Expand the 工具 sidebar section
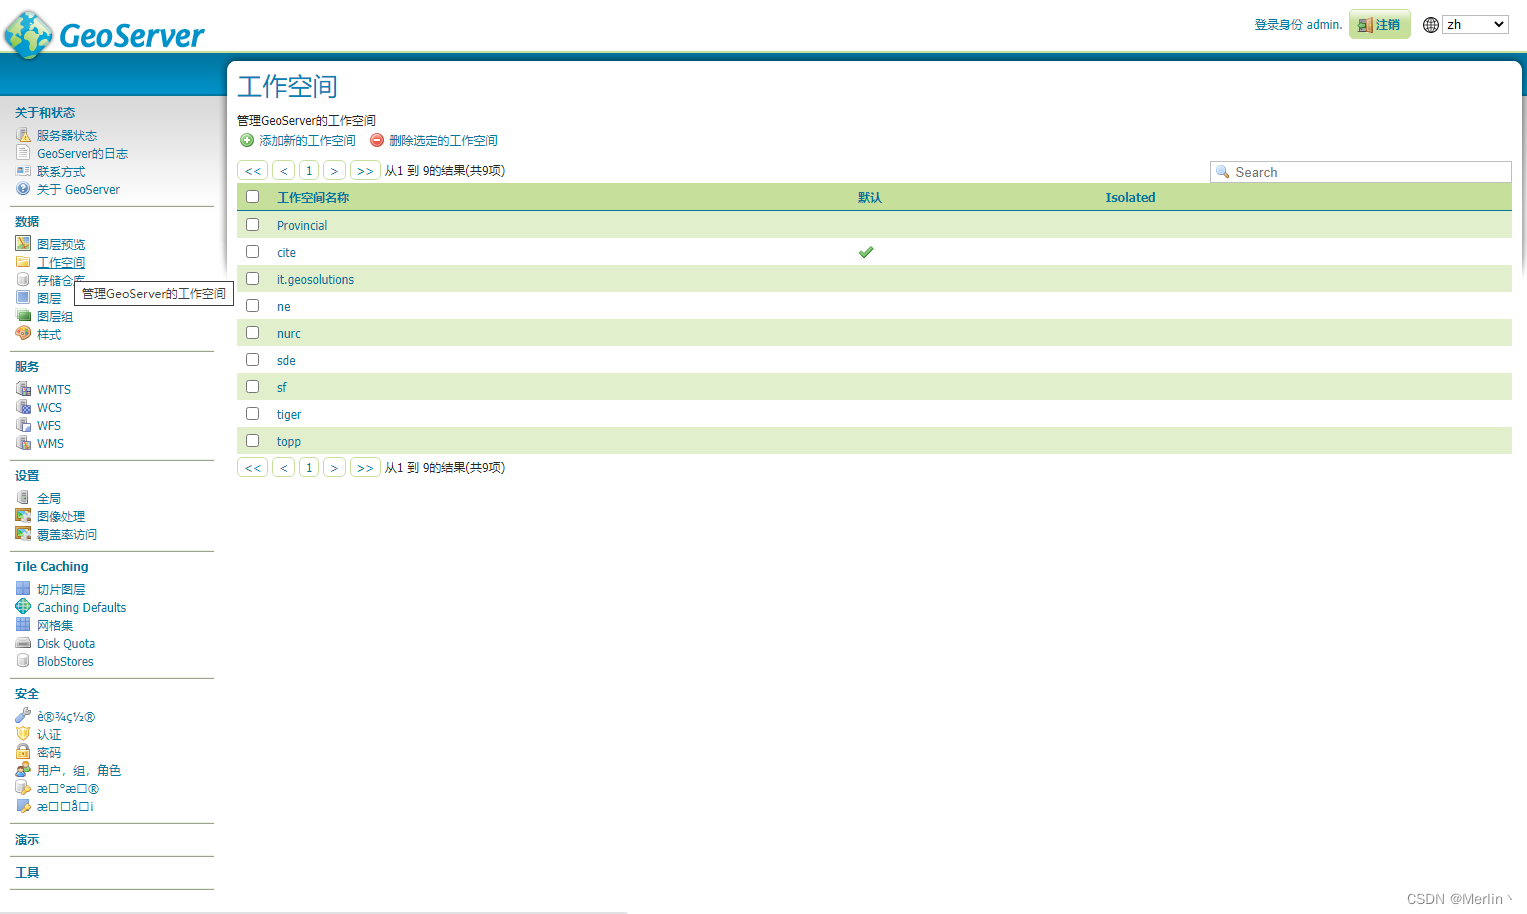 click(x=27, y=873)
